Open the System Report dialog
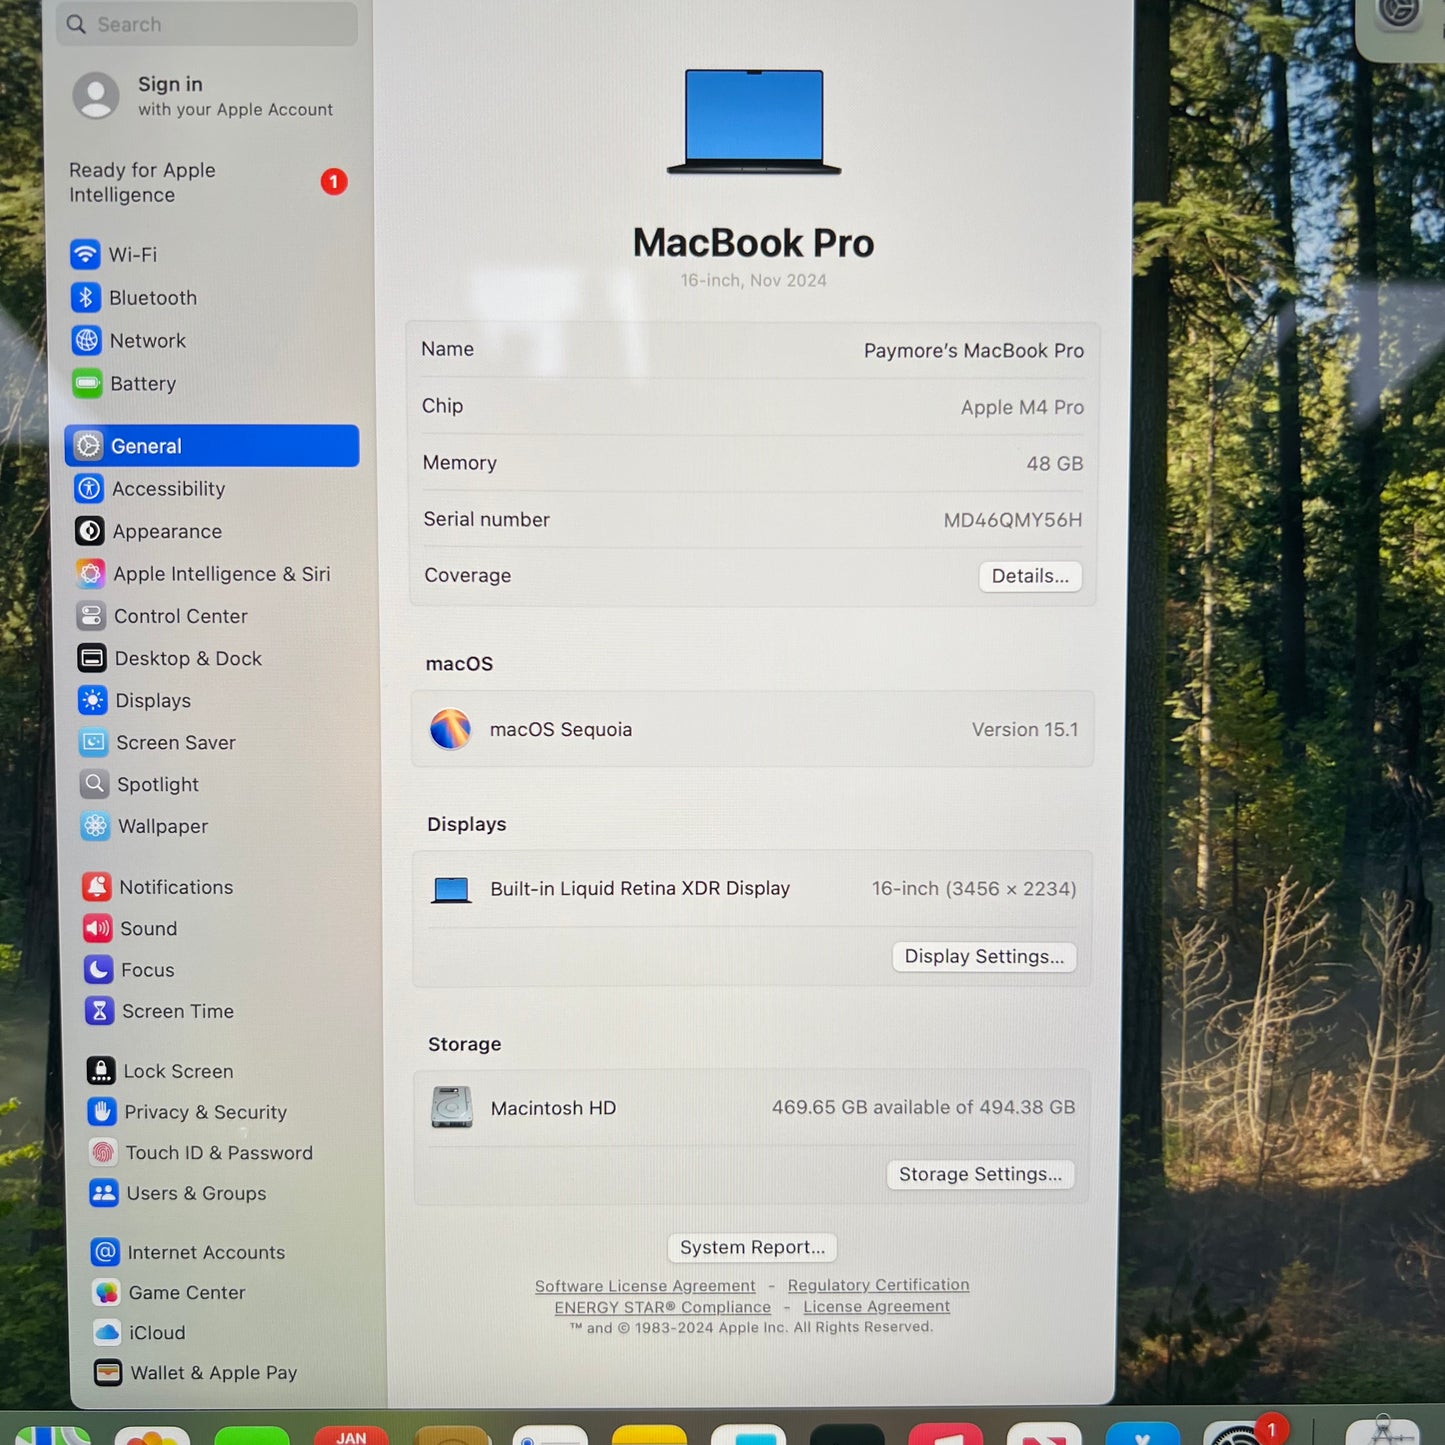Screen dimensions: 1445x1445 coord(752,1247)
